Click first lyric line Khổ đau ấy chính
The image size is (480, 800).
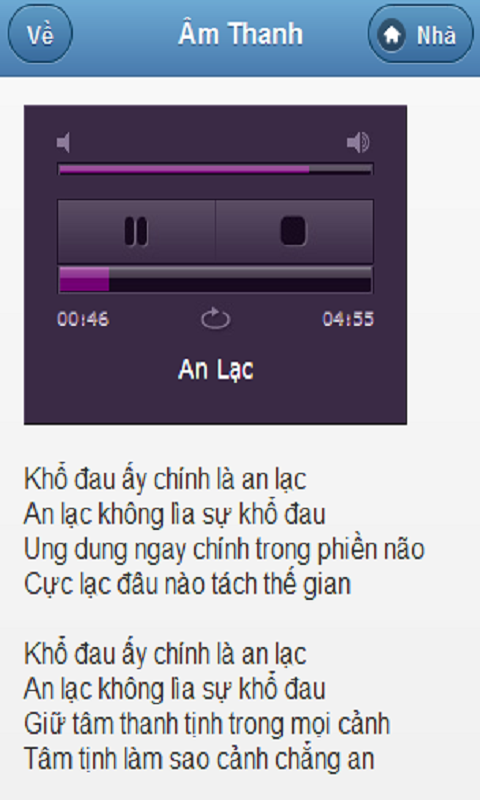pos(165,479)
